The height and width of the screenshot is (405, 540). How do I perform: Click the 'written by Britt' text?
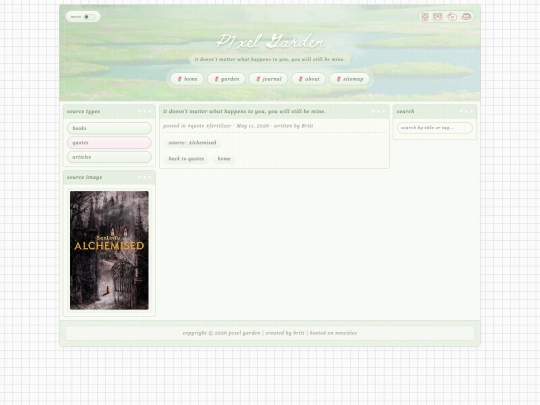click(x=293, y=126)
